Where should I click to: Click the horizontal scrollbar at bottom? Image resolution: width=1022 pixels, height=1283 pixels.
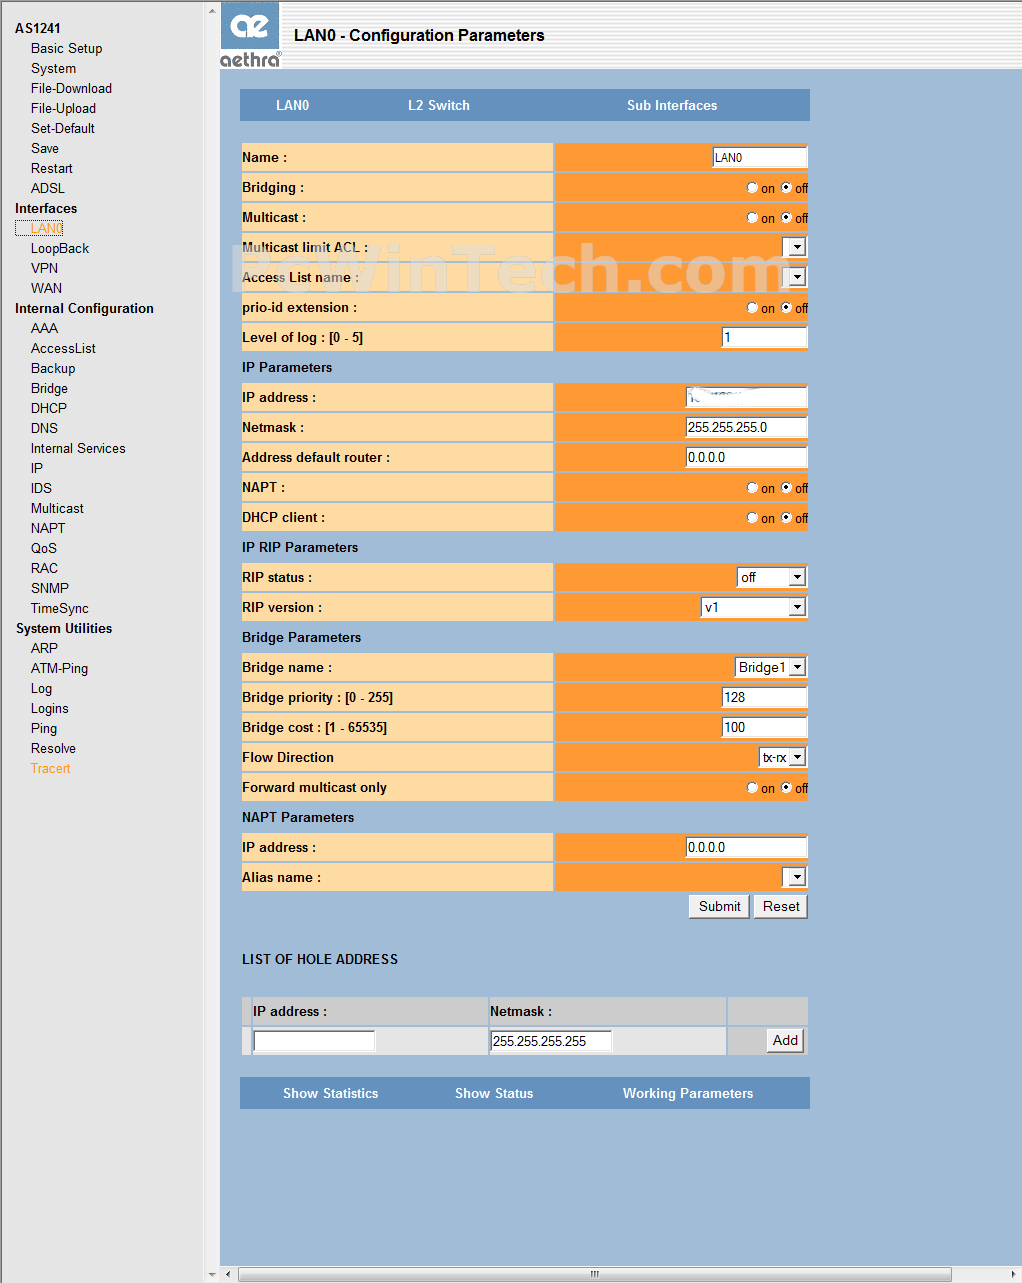tap(594, 1274)
